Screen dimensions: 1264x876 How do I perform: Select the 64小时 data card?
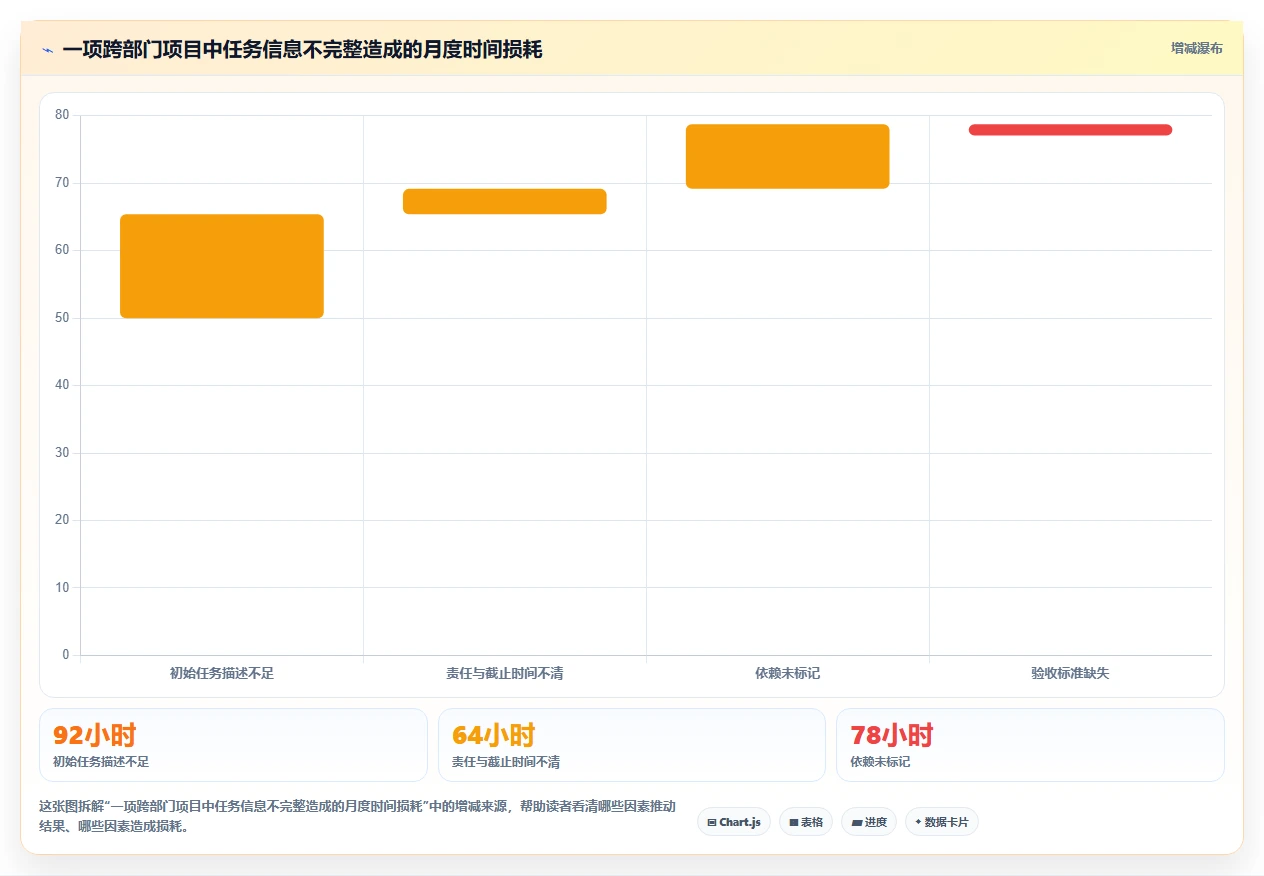pos(632,745)
